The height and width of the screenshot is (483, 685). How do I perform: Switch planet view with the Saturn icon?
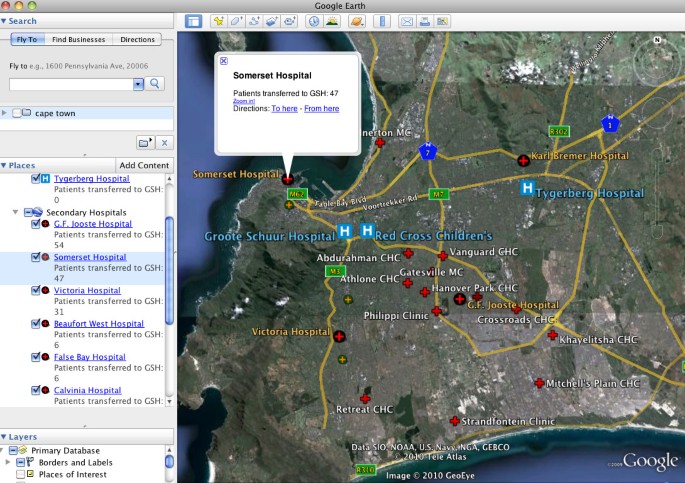pyautogui.click(x=357, y=21)
